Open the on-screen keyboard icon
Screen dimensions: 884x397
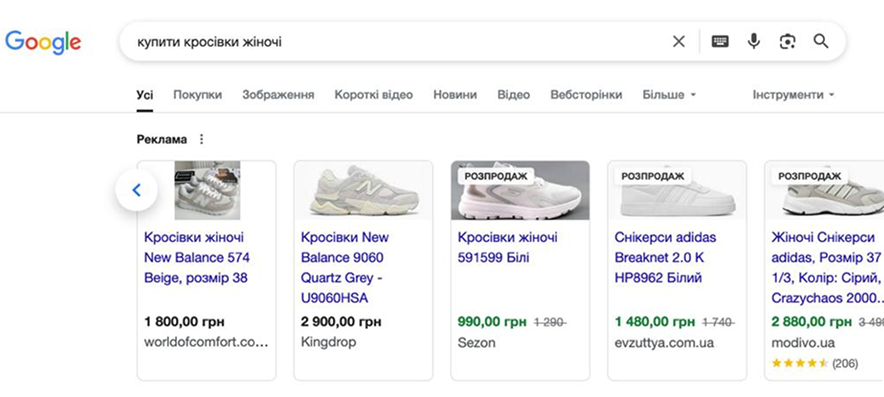click(720, 41)
